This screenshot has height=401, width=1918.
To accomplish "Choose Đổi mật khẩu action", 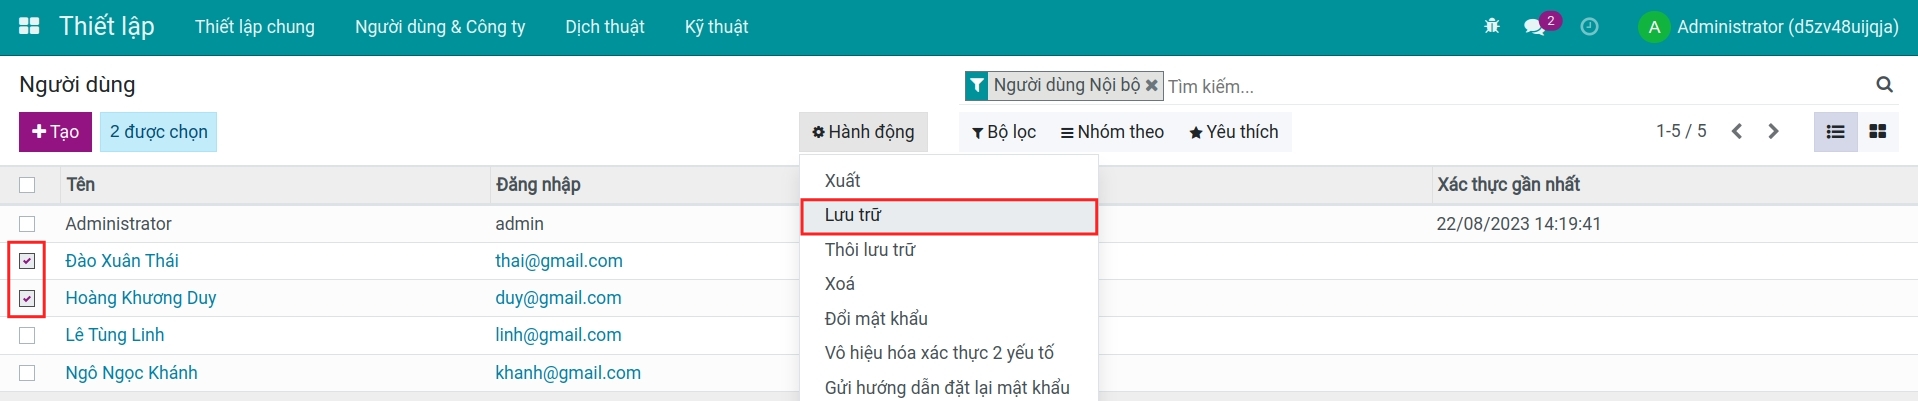I will pos(949,319).
